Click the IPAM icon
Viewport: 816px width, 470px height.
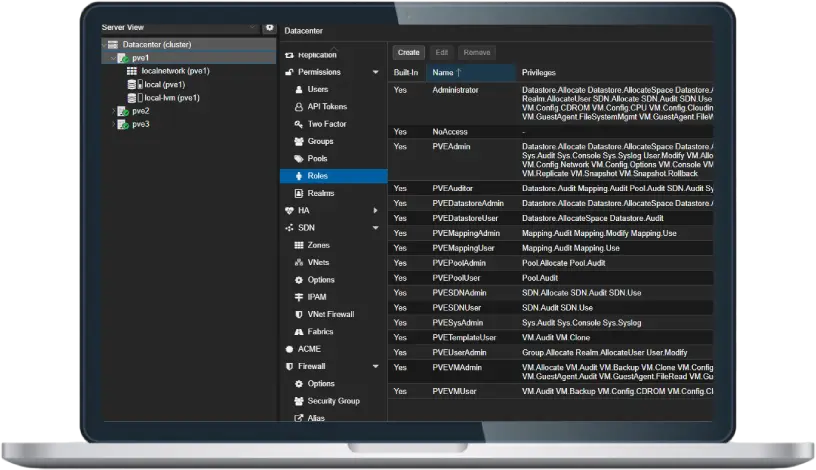coord(299,297)
